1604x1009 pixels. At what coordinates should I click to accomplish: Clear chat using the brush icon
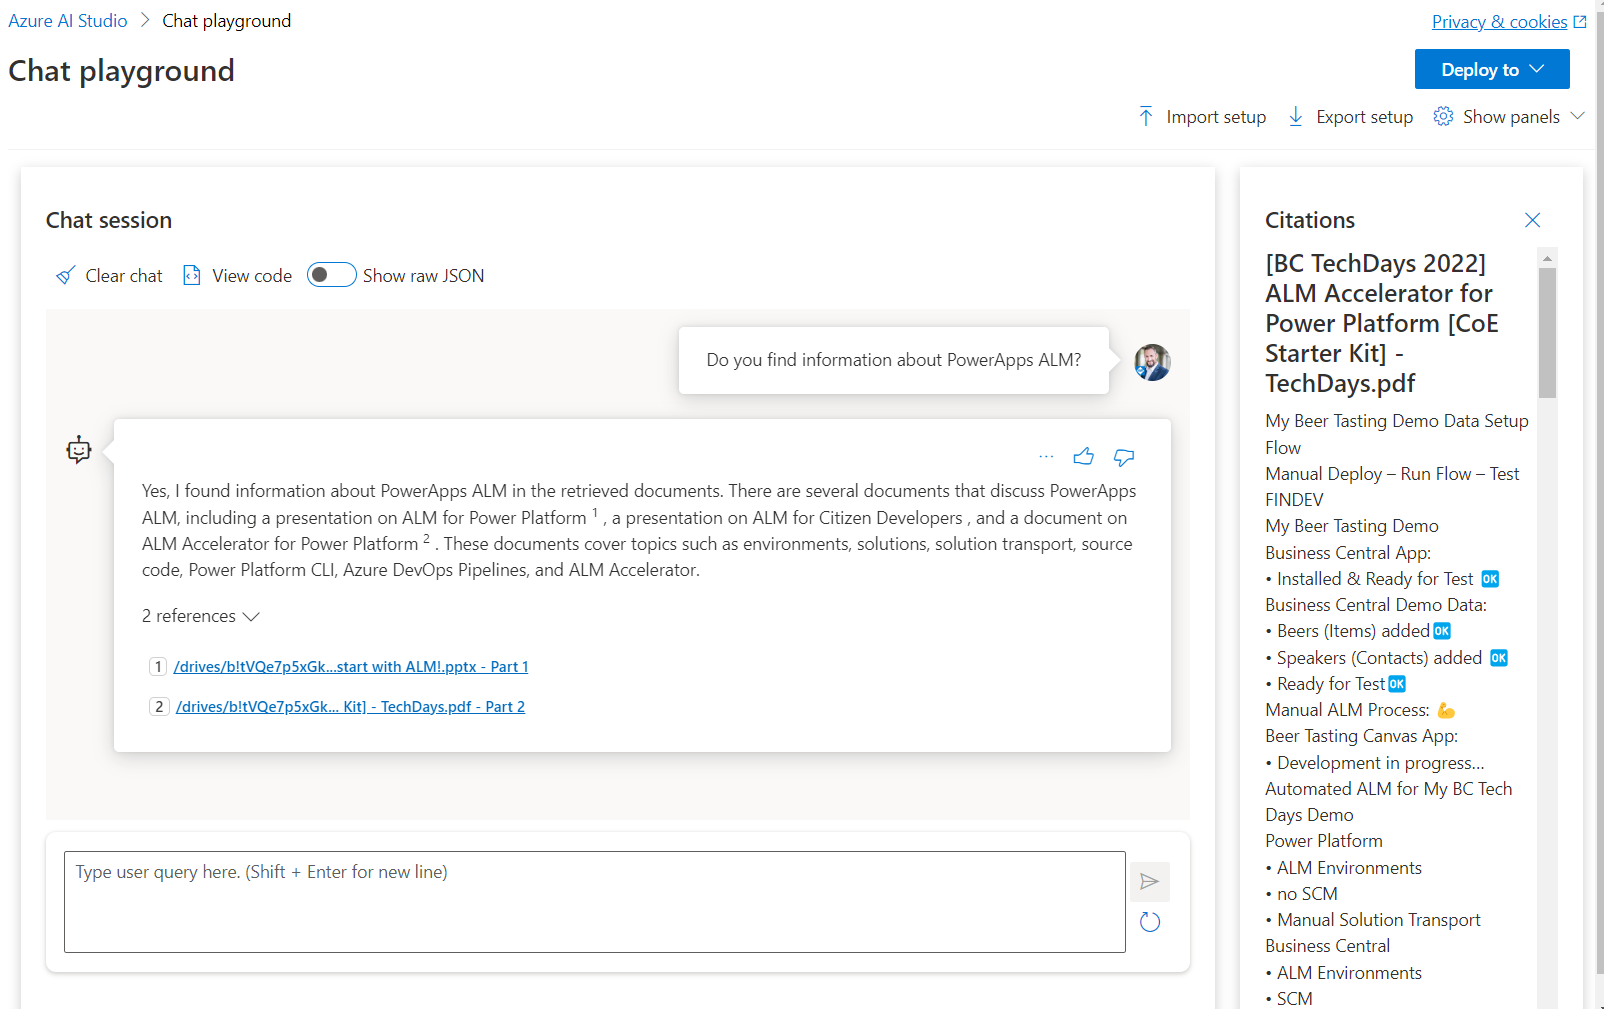click(x=64, y=275)
